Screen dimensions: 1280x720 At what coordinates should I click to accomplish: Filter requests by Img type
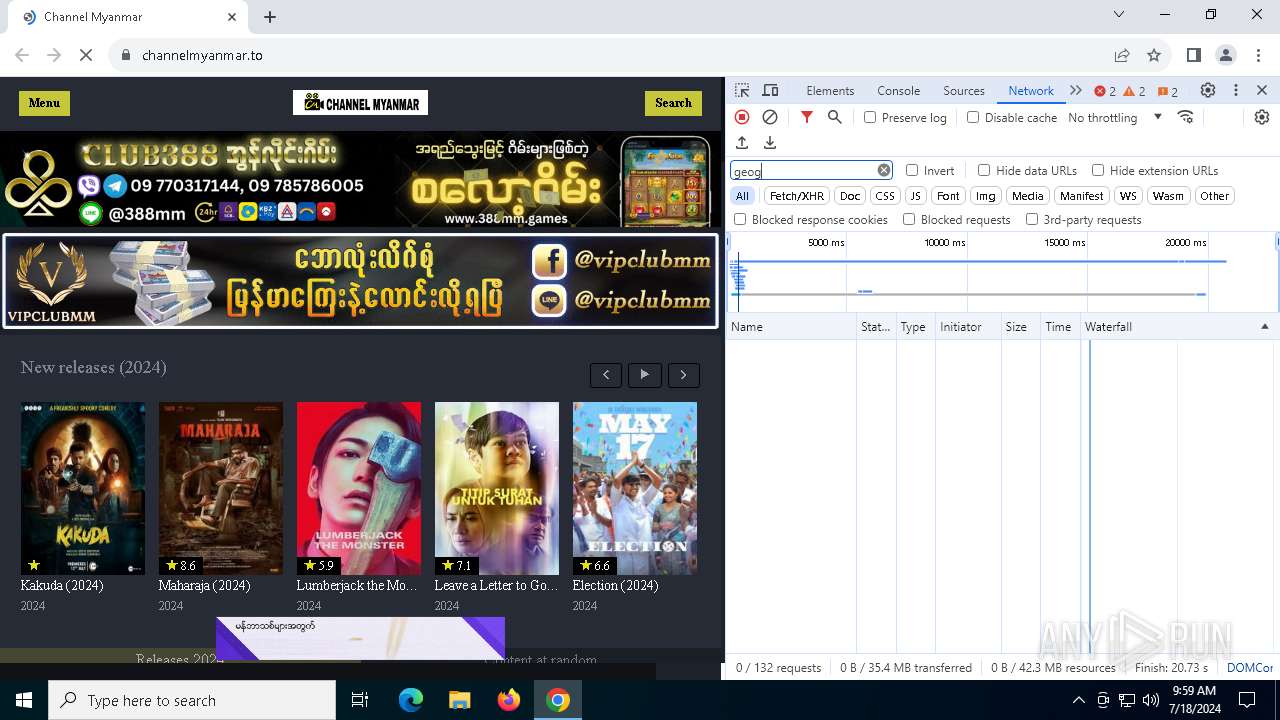coord(986,196)
